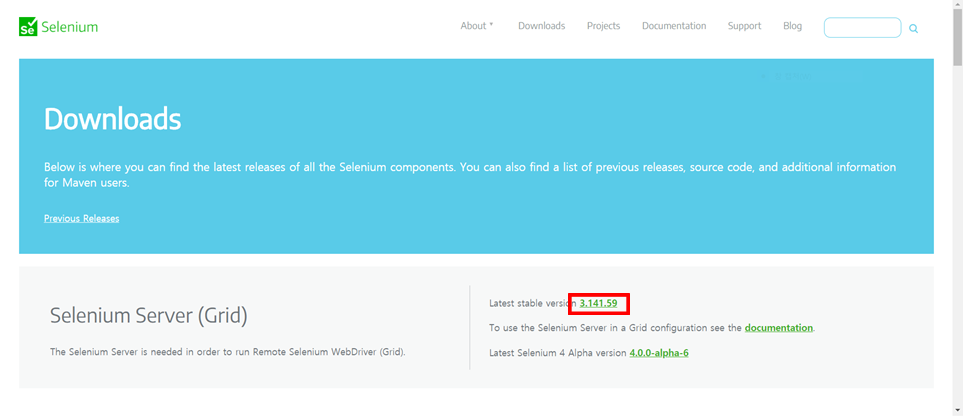Open the Previous Releases link
The image size is (963, 416).
tap(82, 218)
